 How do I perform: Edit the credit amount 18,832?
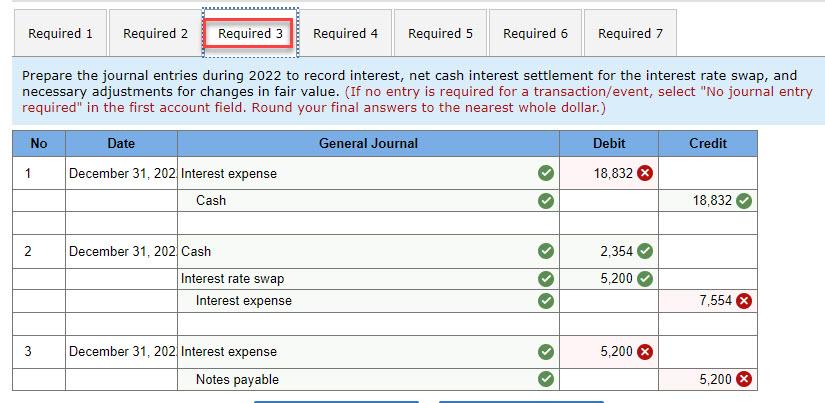pyautogui.click(x=708, y=200)
